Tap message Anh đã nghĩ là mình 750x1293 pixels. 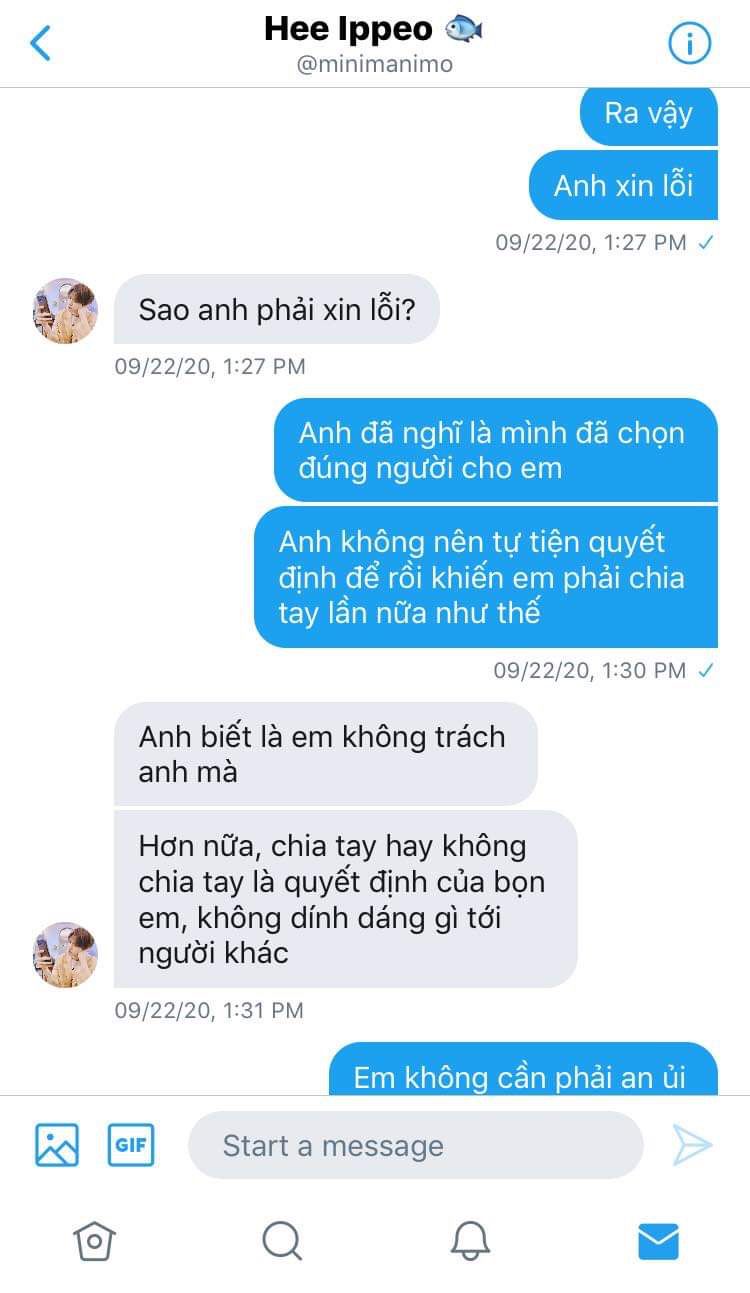coord(495,450)
